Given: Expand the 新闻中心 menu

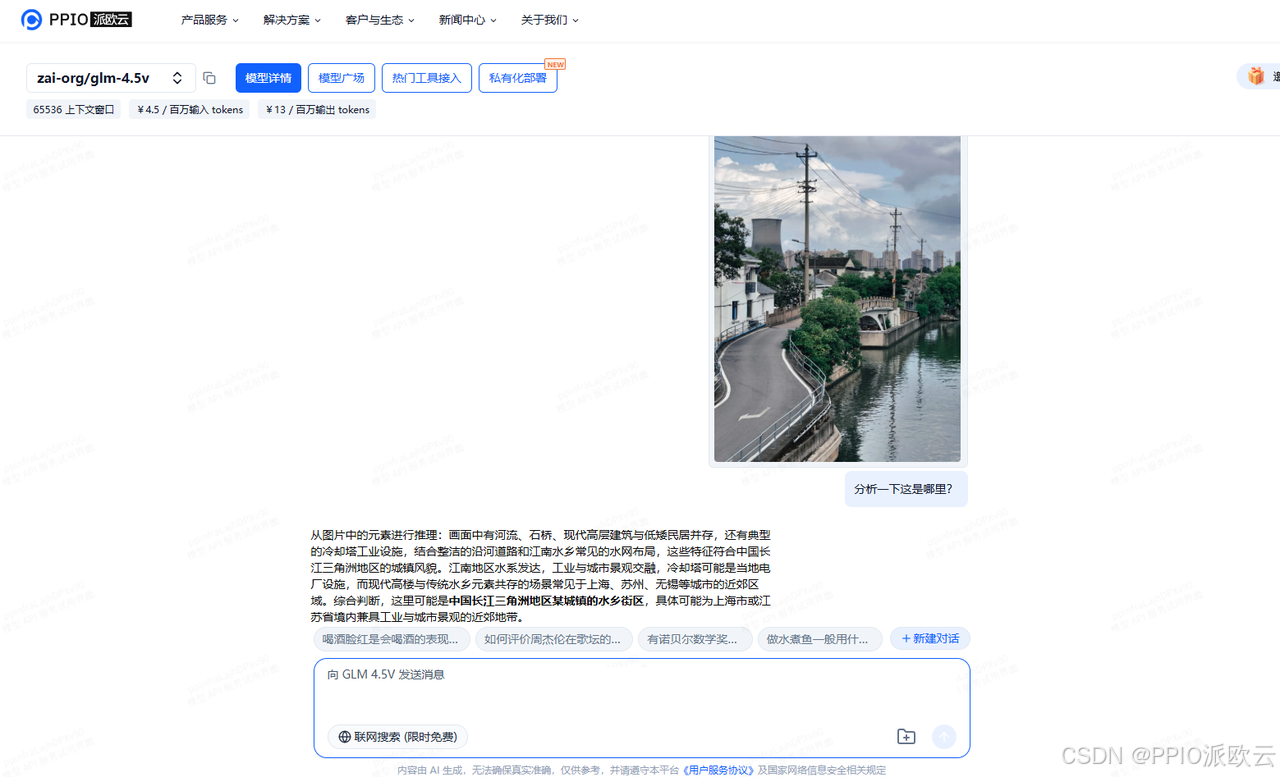Looking at the screenshot, I should 467,20.
